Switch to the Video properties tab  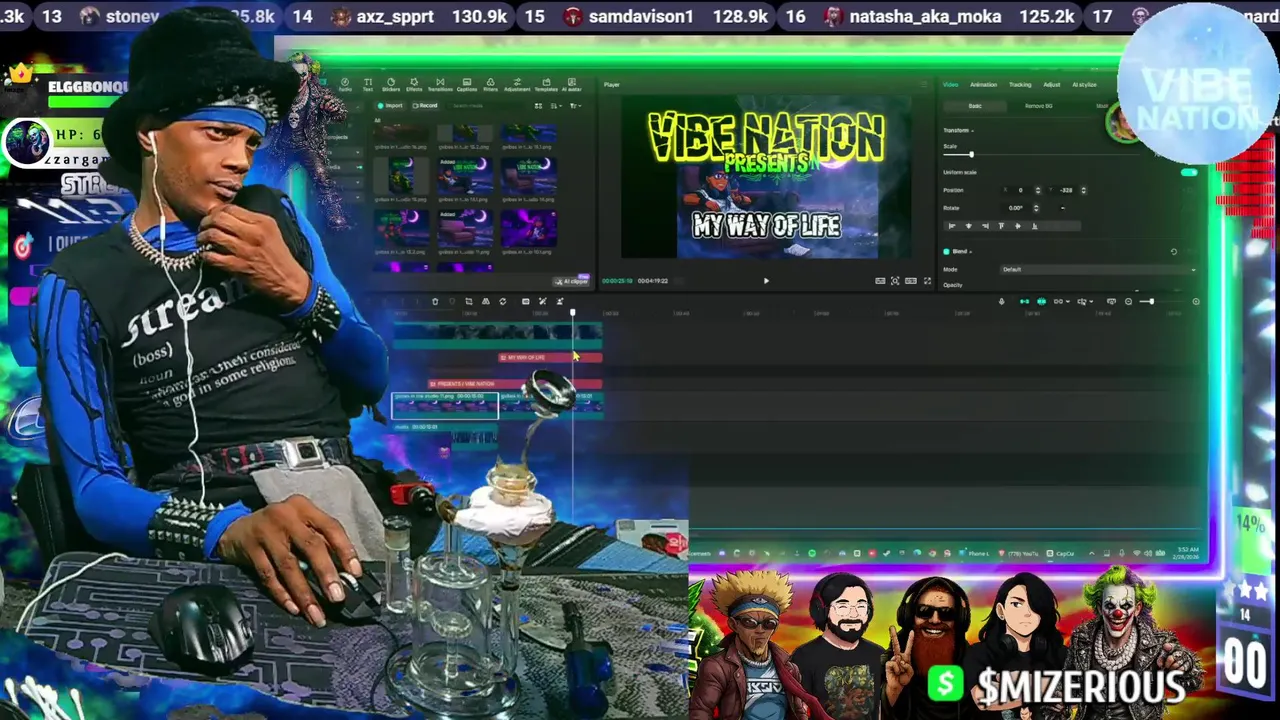pyautogui.click(x=950, y=85)
